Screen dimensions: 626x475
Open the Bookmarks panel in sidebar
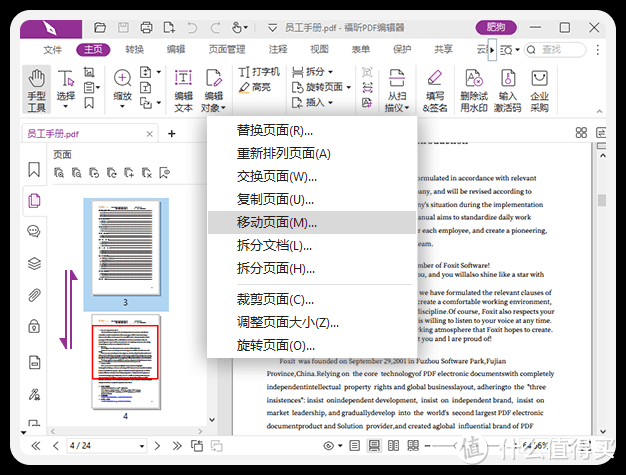click(34, 169)
